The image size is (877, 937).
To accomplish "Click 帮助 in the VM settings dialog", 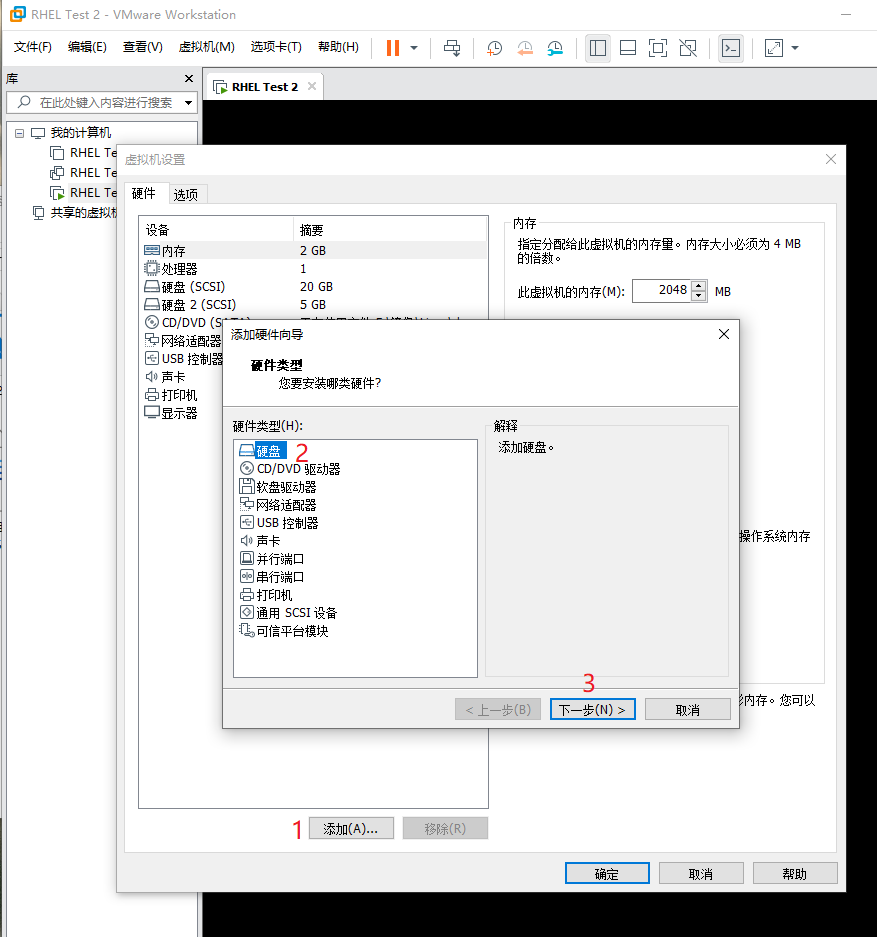I will pos(795,873).
